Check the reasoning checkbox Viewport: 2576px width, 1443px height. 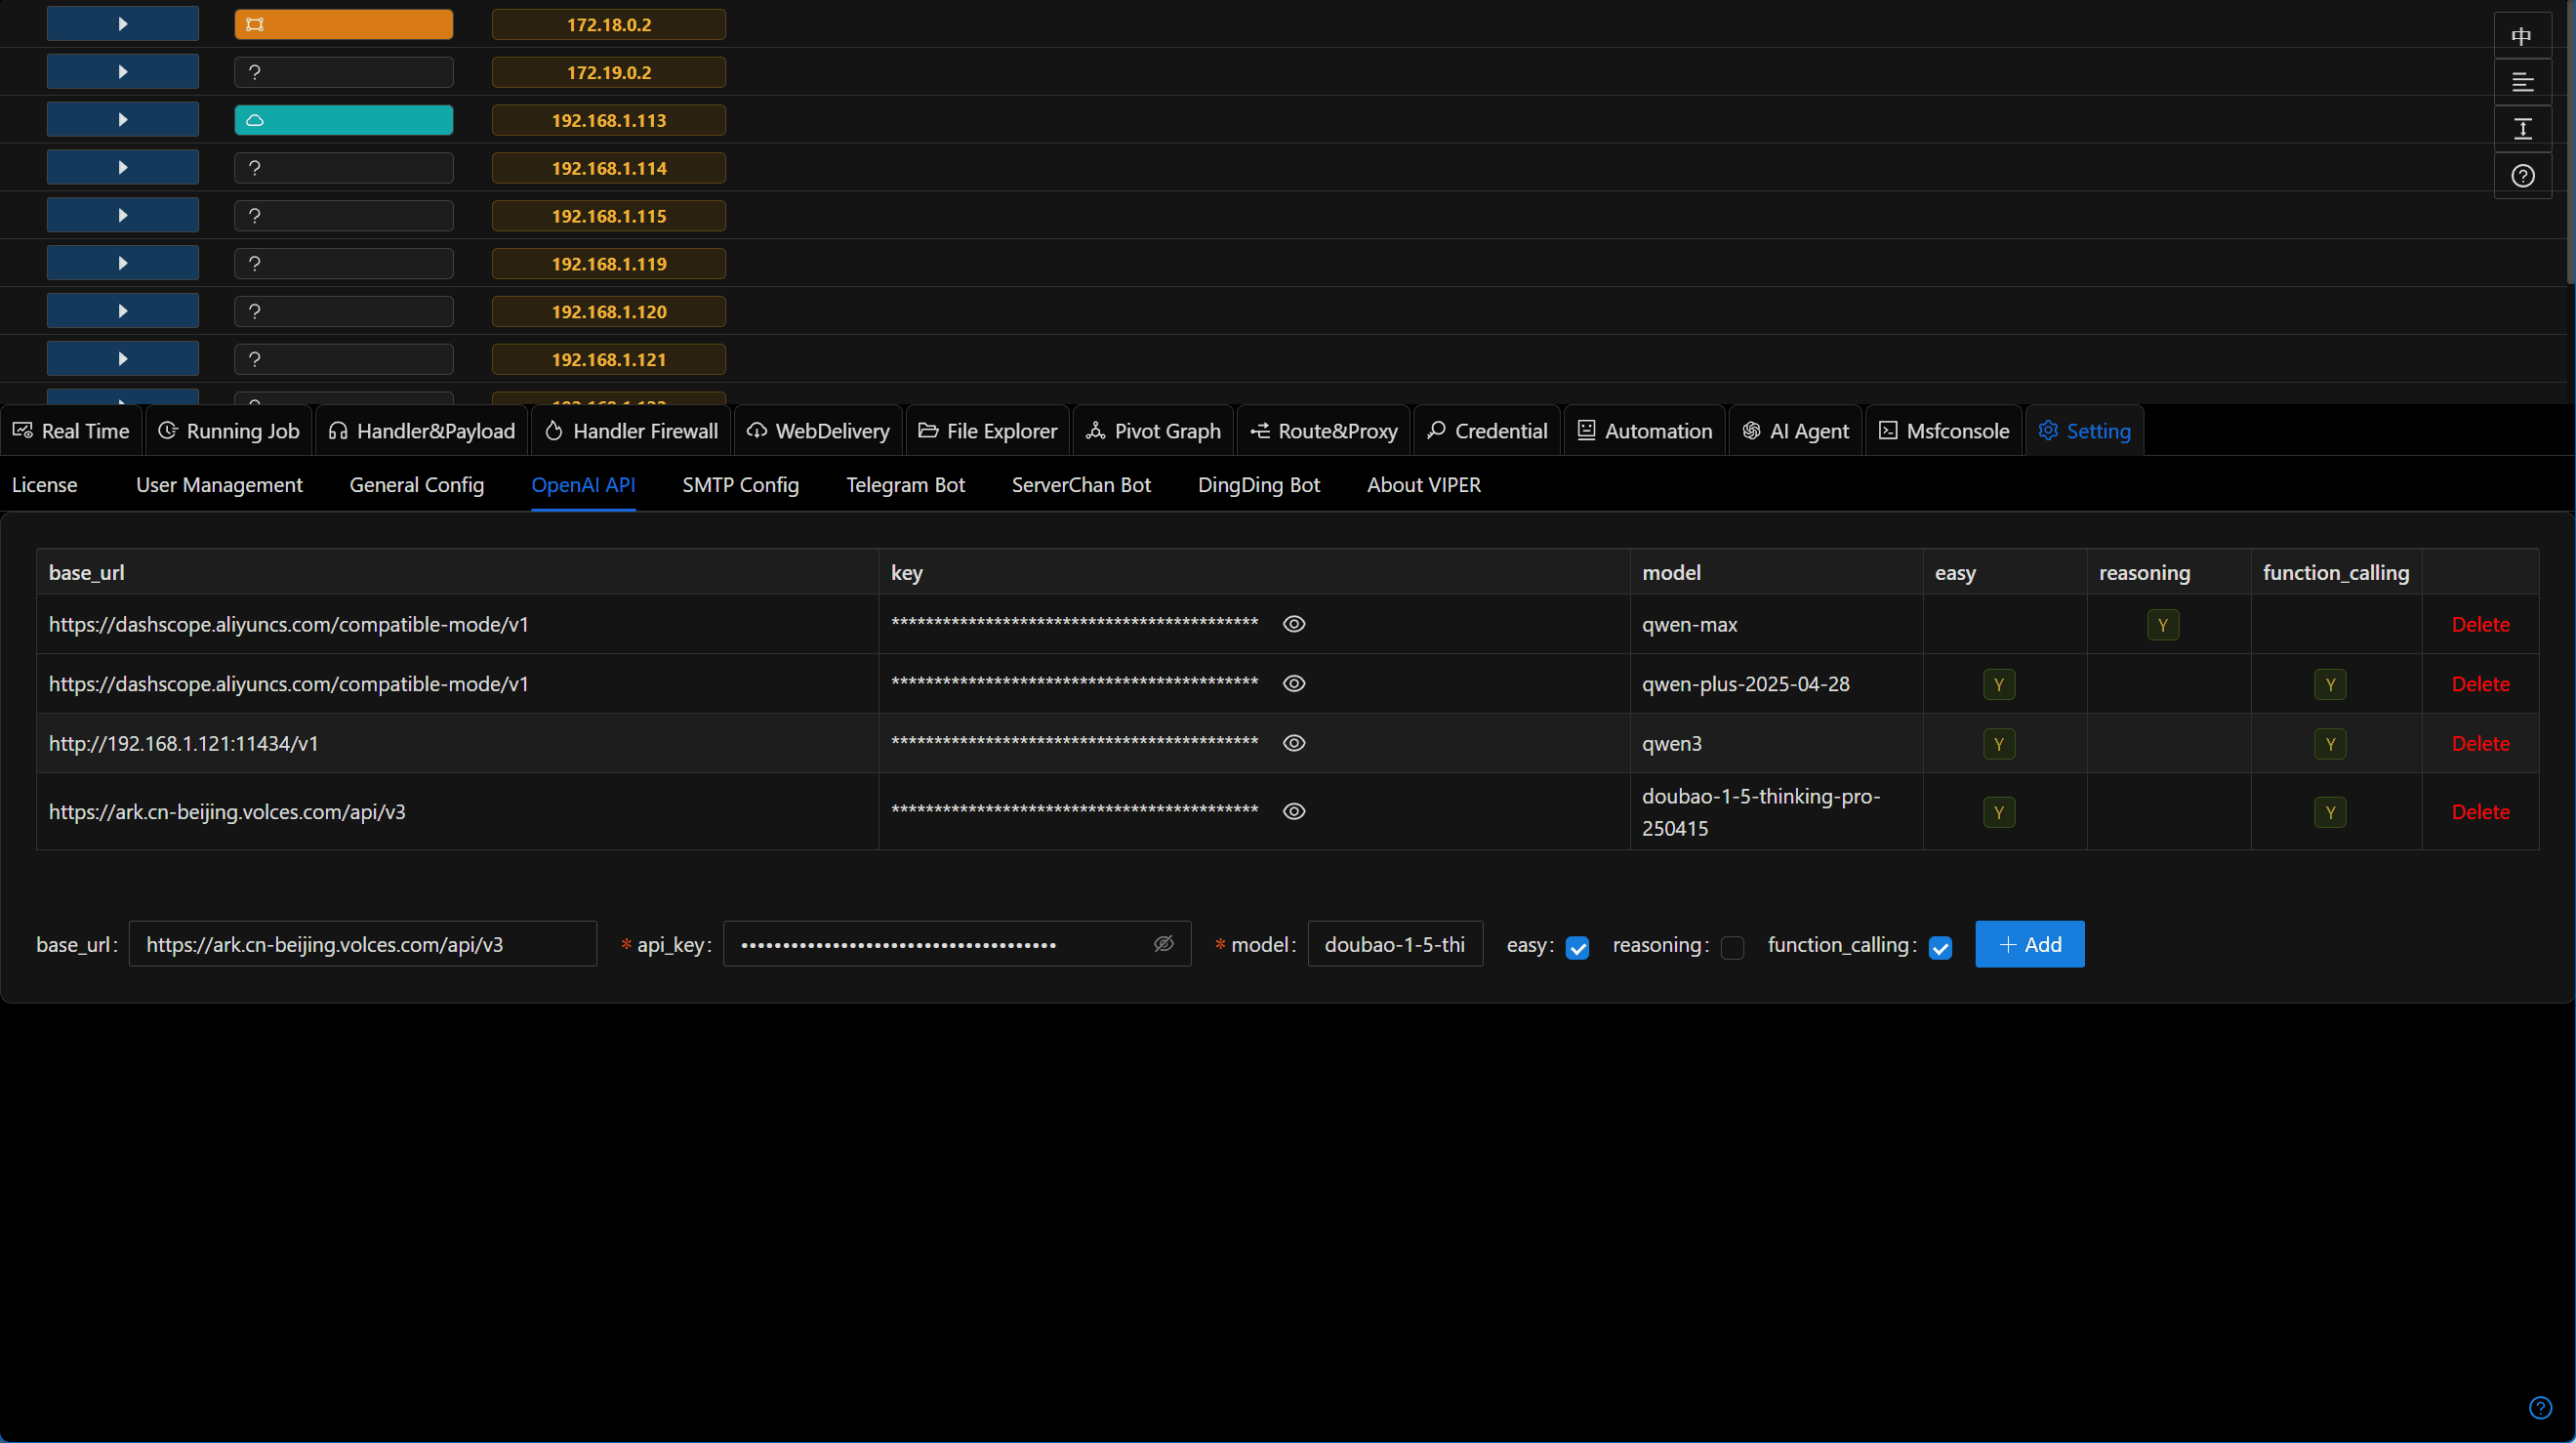tap(1733, 948)
